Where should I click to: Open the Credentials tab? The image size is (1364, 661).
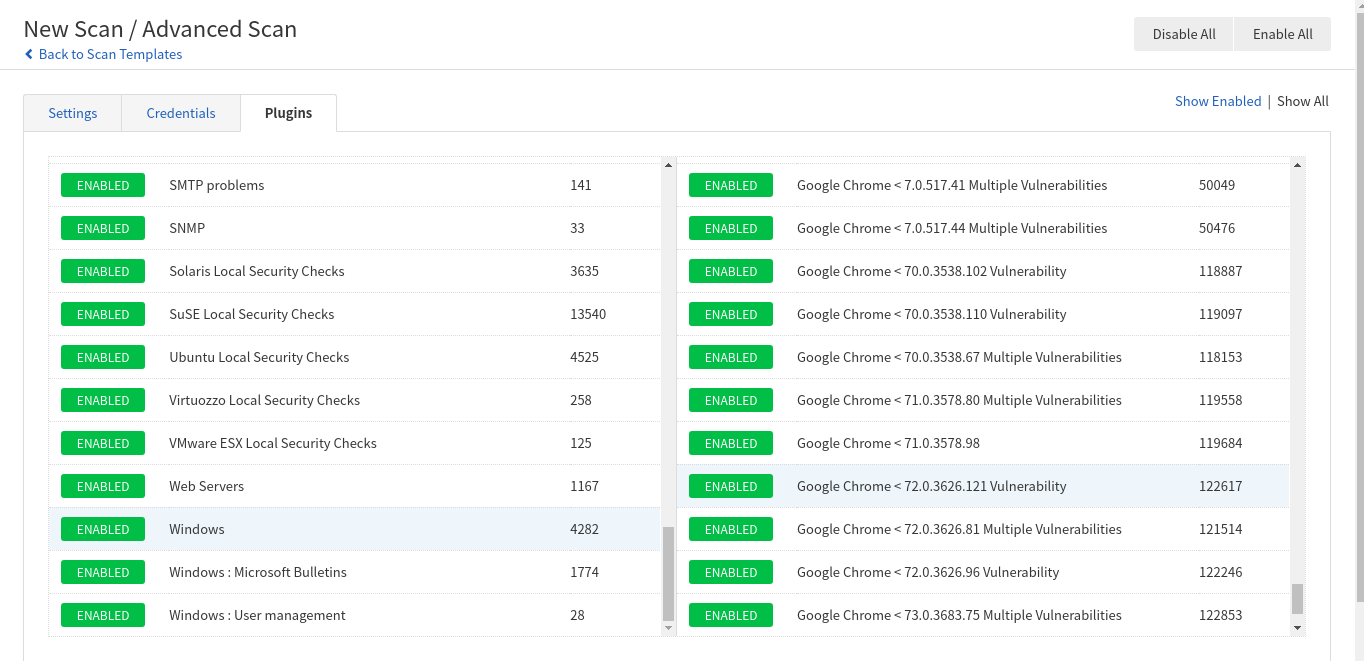[181, 113]
